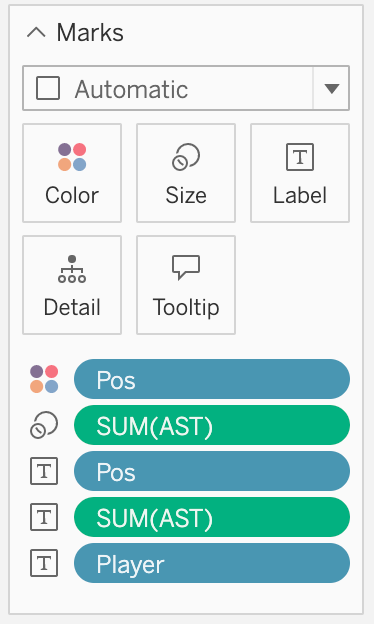Click the Color card's four-dot icon
Image resolution: width=374 pixels, height=624 pixels.
[x=72, y=157]
